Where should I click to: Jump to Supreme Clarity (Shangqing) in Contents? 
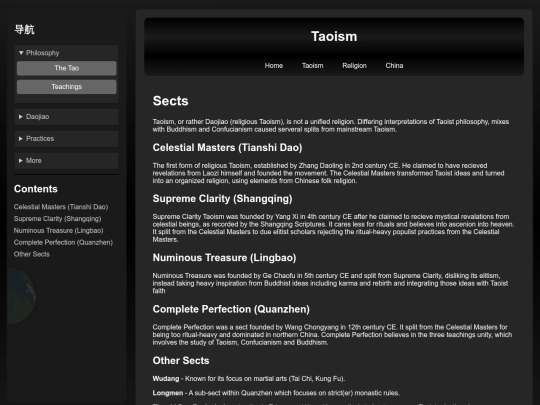point(58,219)
